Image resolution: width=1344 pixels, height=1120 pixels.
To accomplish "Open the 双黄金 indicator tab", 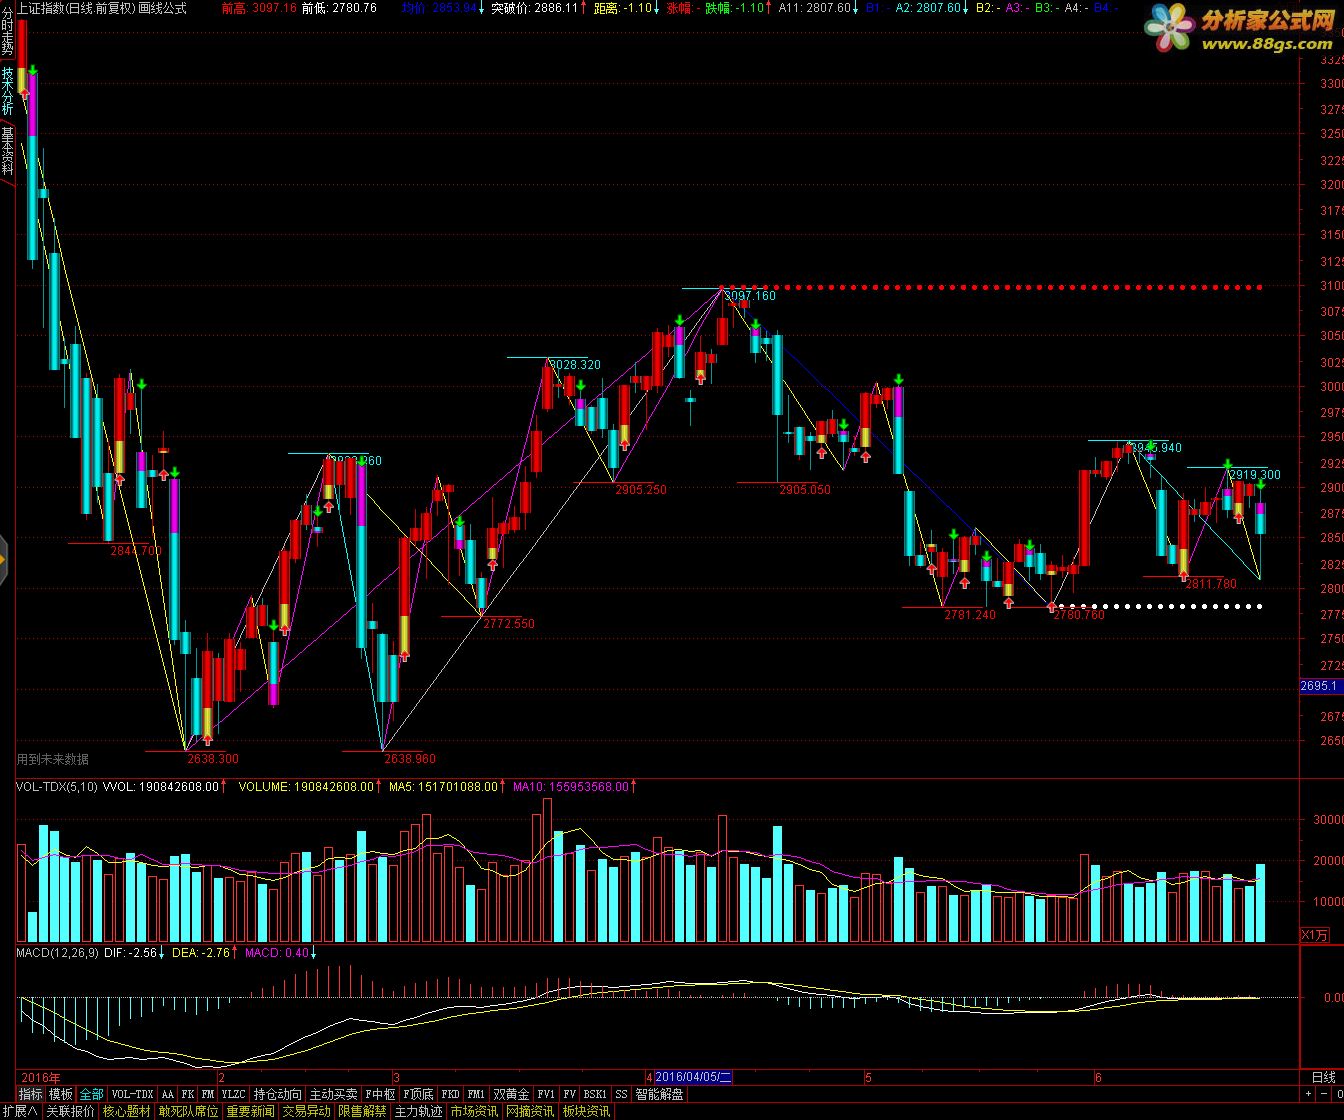I will [x=511, y=1095].
